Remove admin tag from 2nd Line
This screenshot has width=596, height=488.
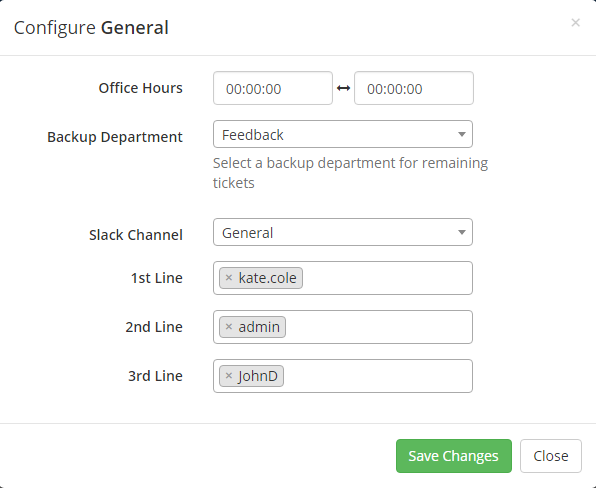229,327
